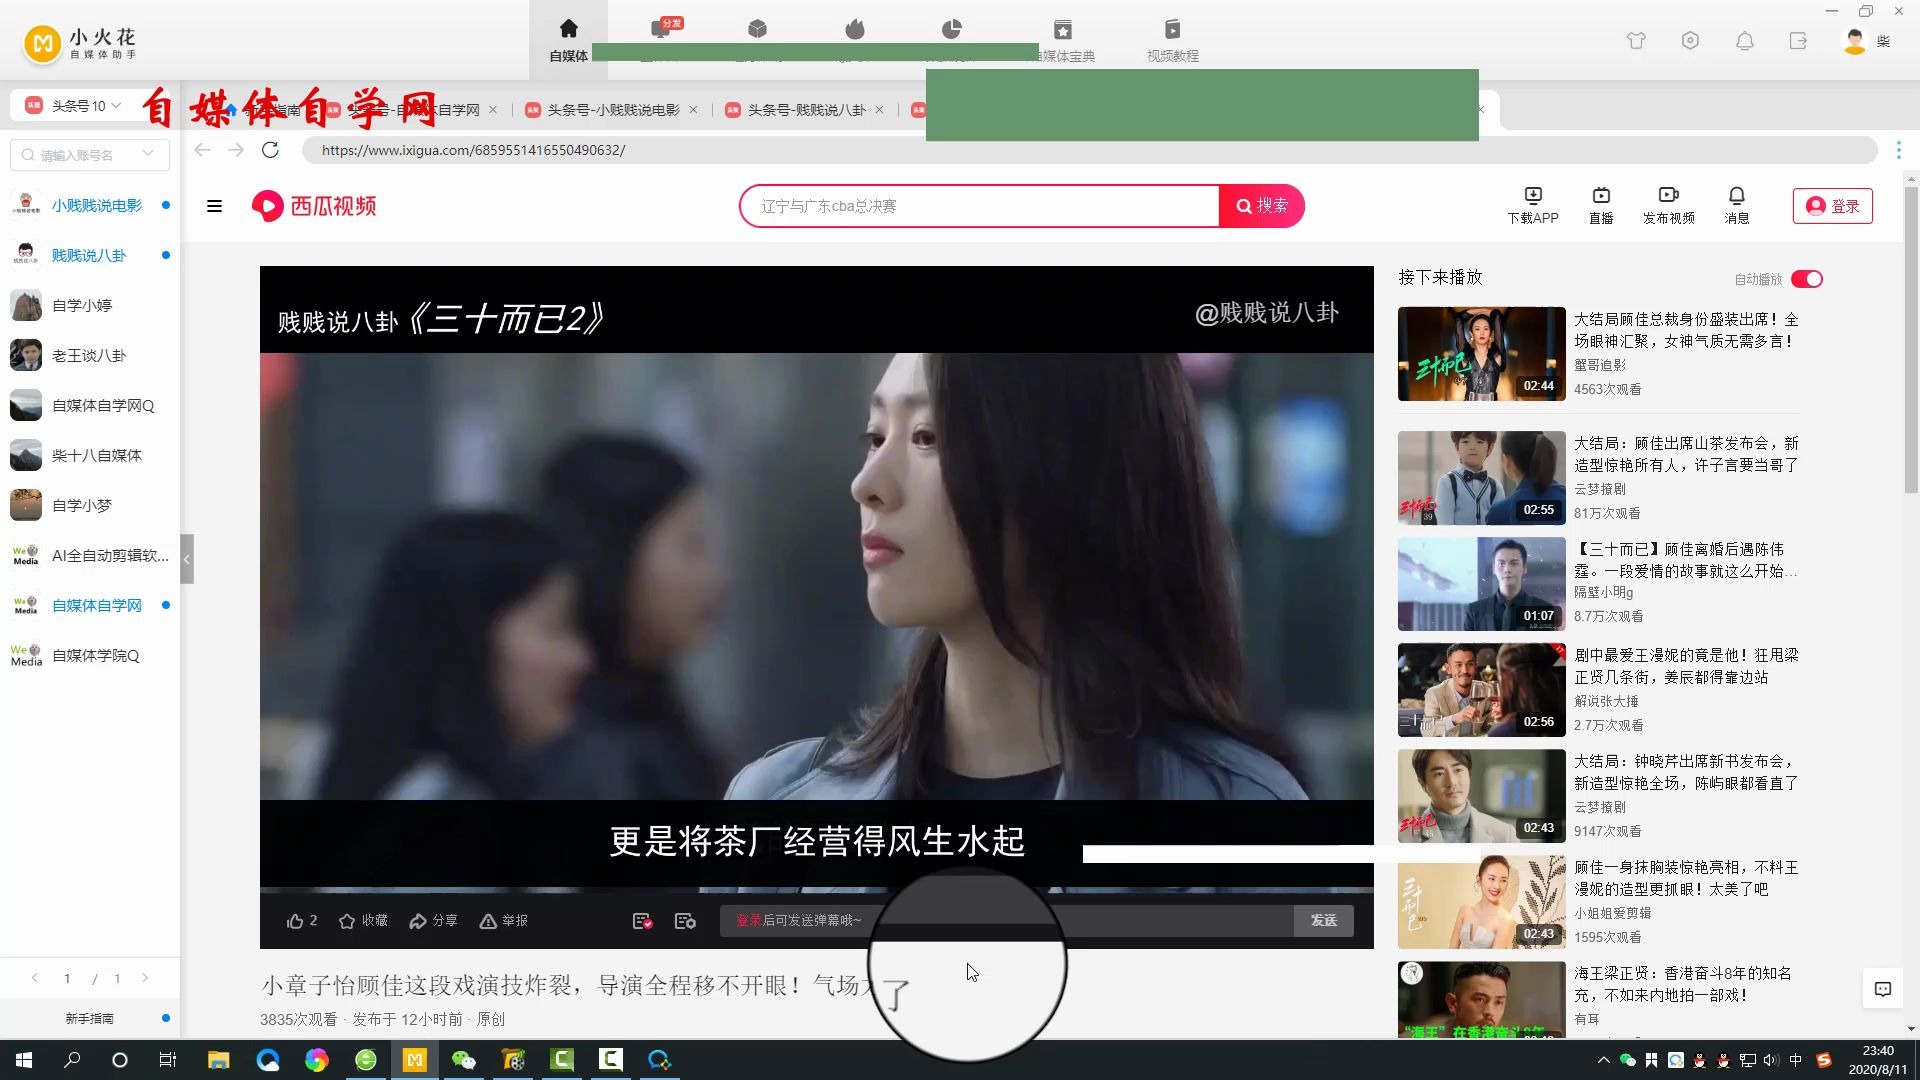The width and height of the screenshot is (1920, 1080).
Task: Open the 新手指南 link
Action: (90, 1018)
